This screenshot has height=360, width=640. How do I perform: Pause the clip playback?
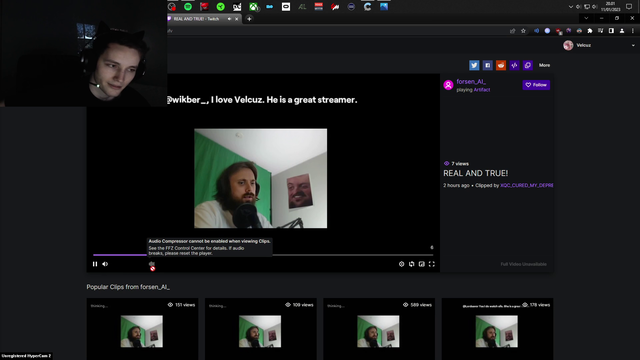[x=95, y=264]
